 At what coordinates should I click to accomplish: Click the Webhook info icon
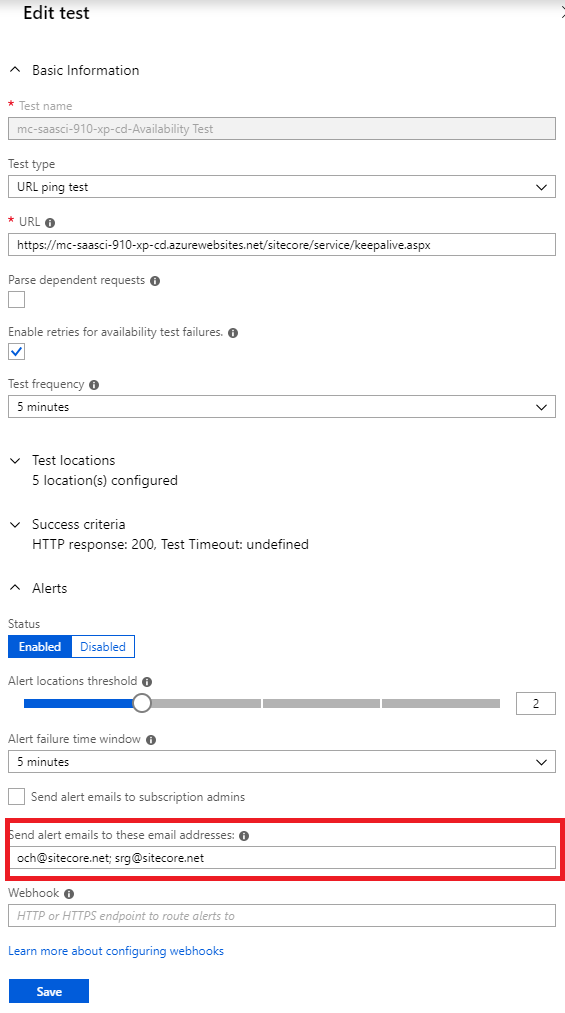tap(69, 894)
